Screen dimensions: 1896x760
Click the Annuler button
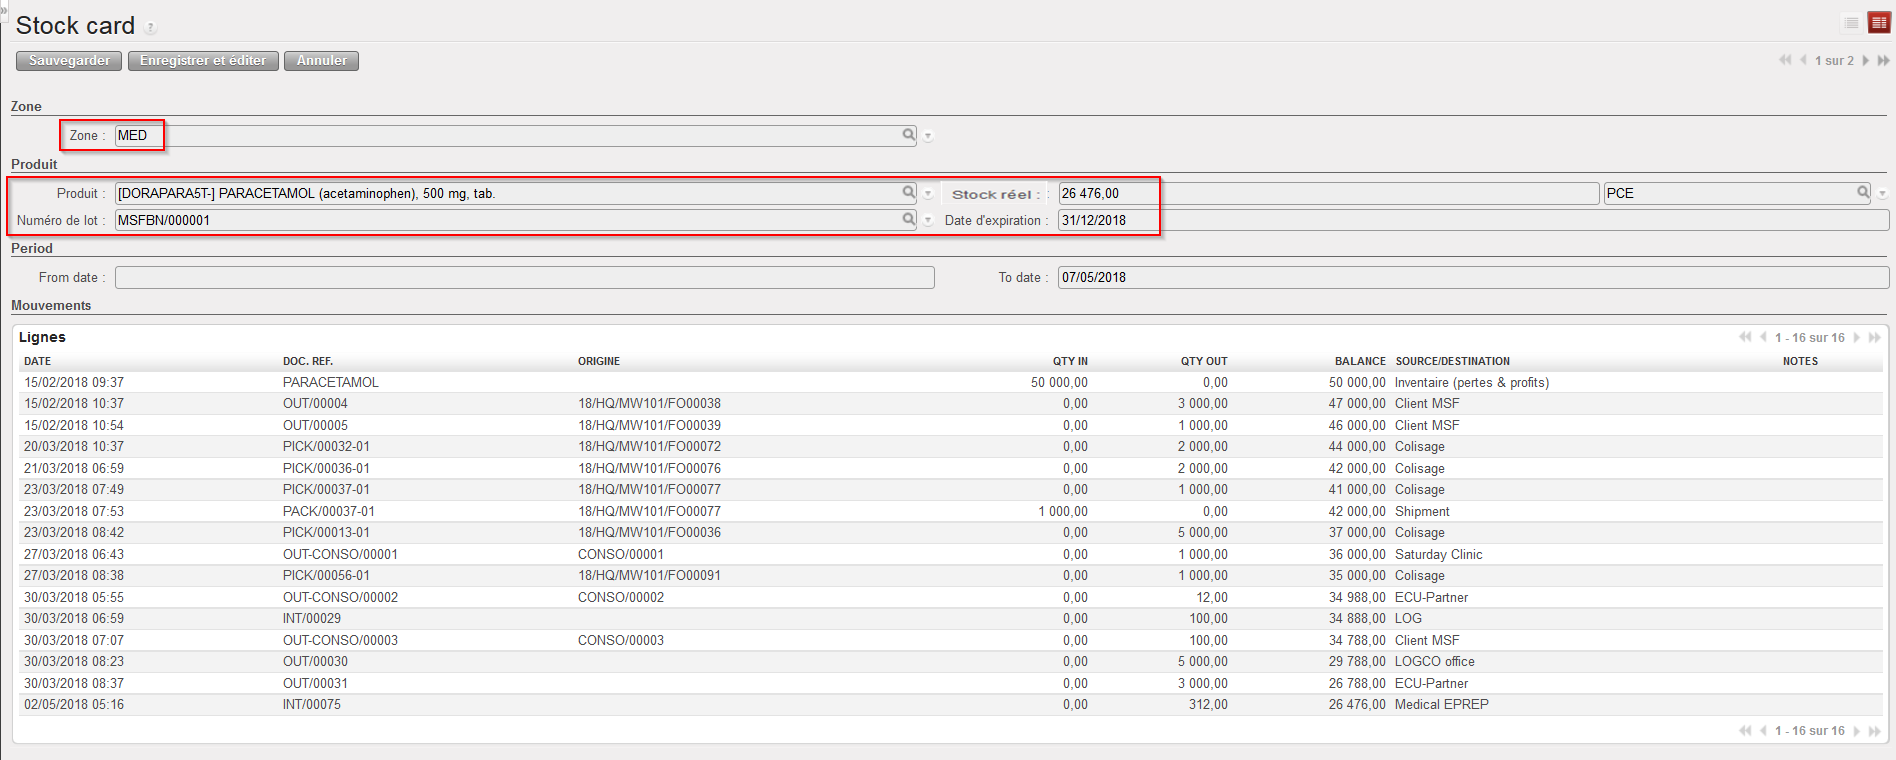pyautogui.click(x=321, y=61)
